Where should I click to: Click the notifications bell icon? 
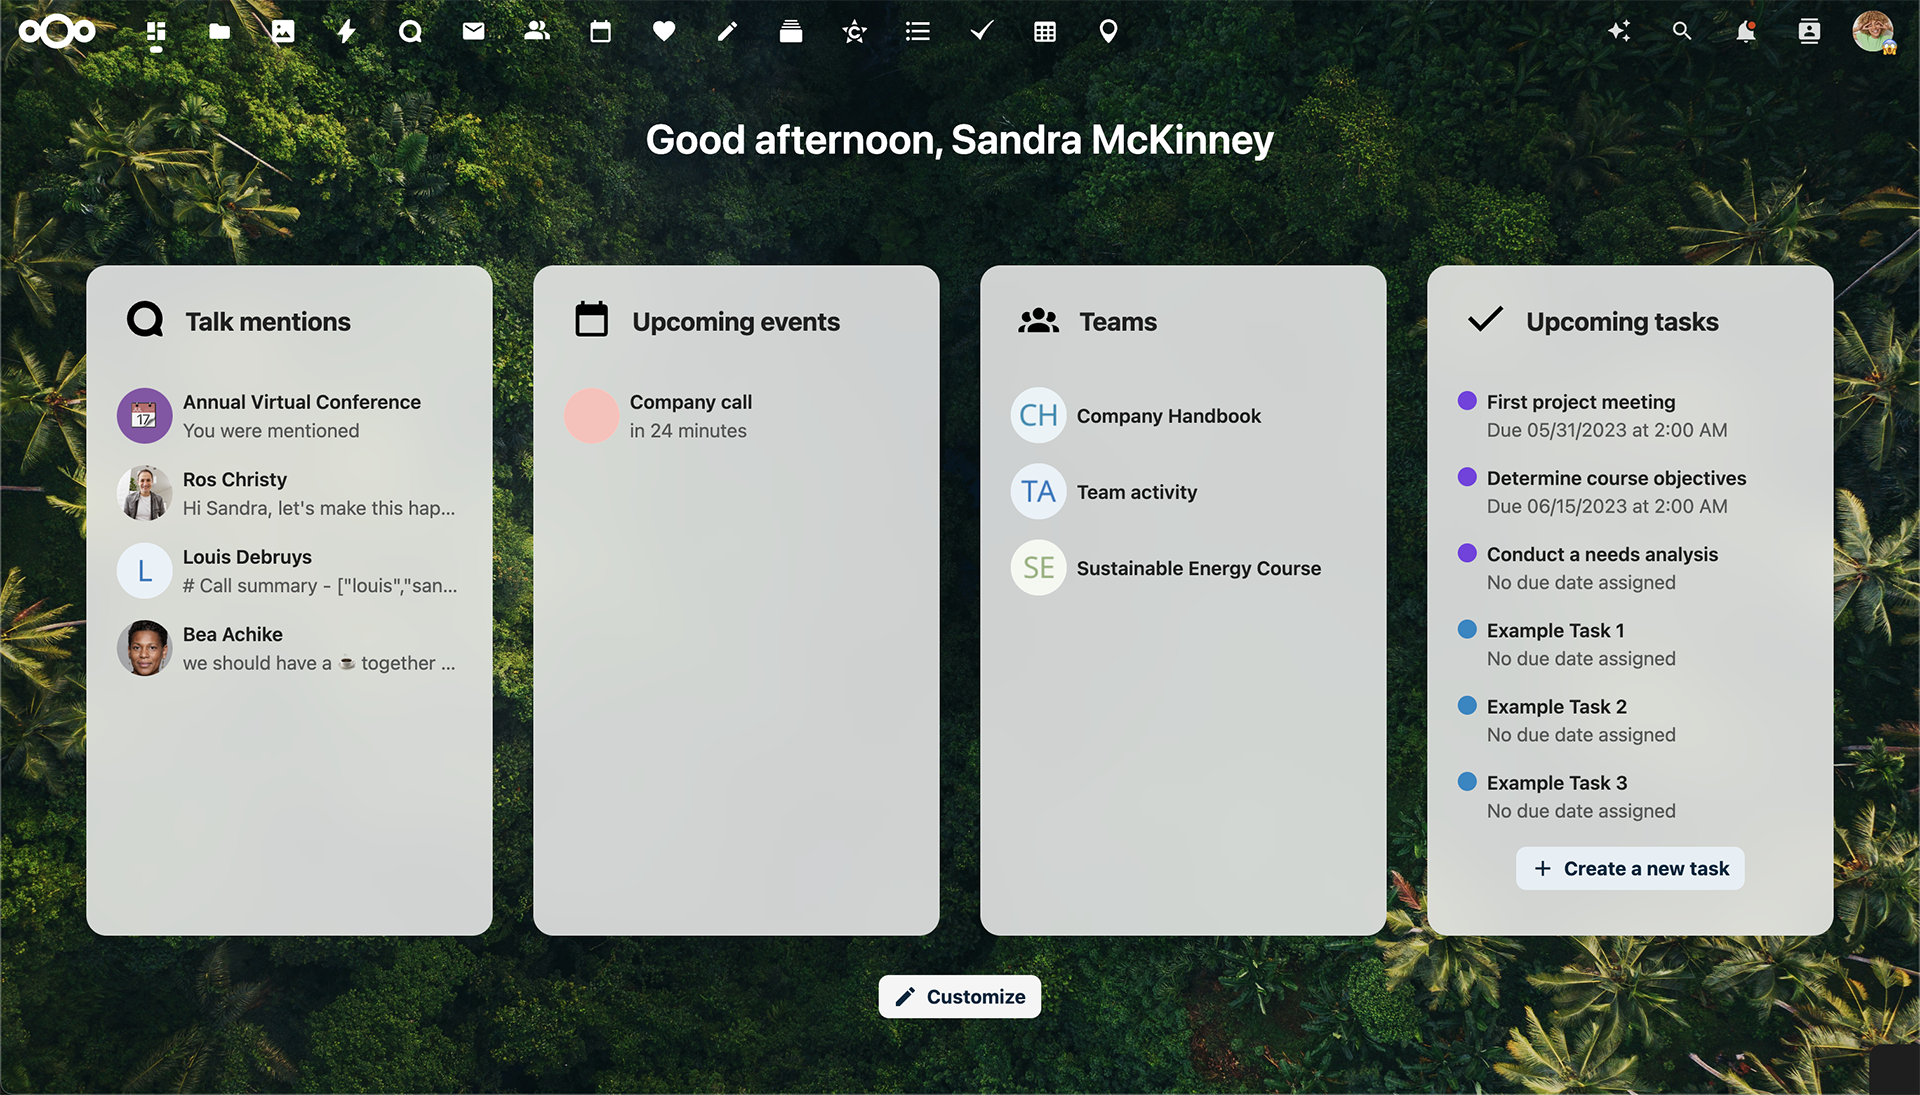point(1745,29)
